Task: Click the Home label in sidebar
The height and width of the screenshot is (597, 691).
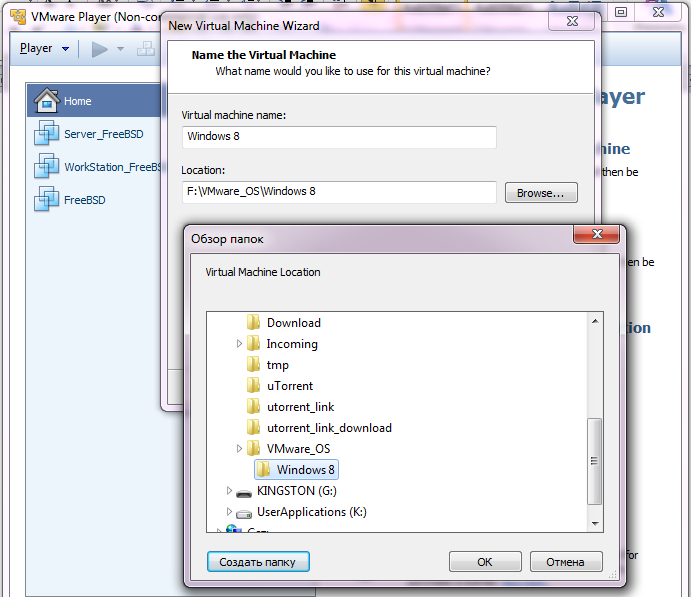Action: tap(78, 101)
